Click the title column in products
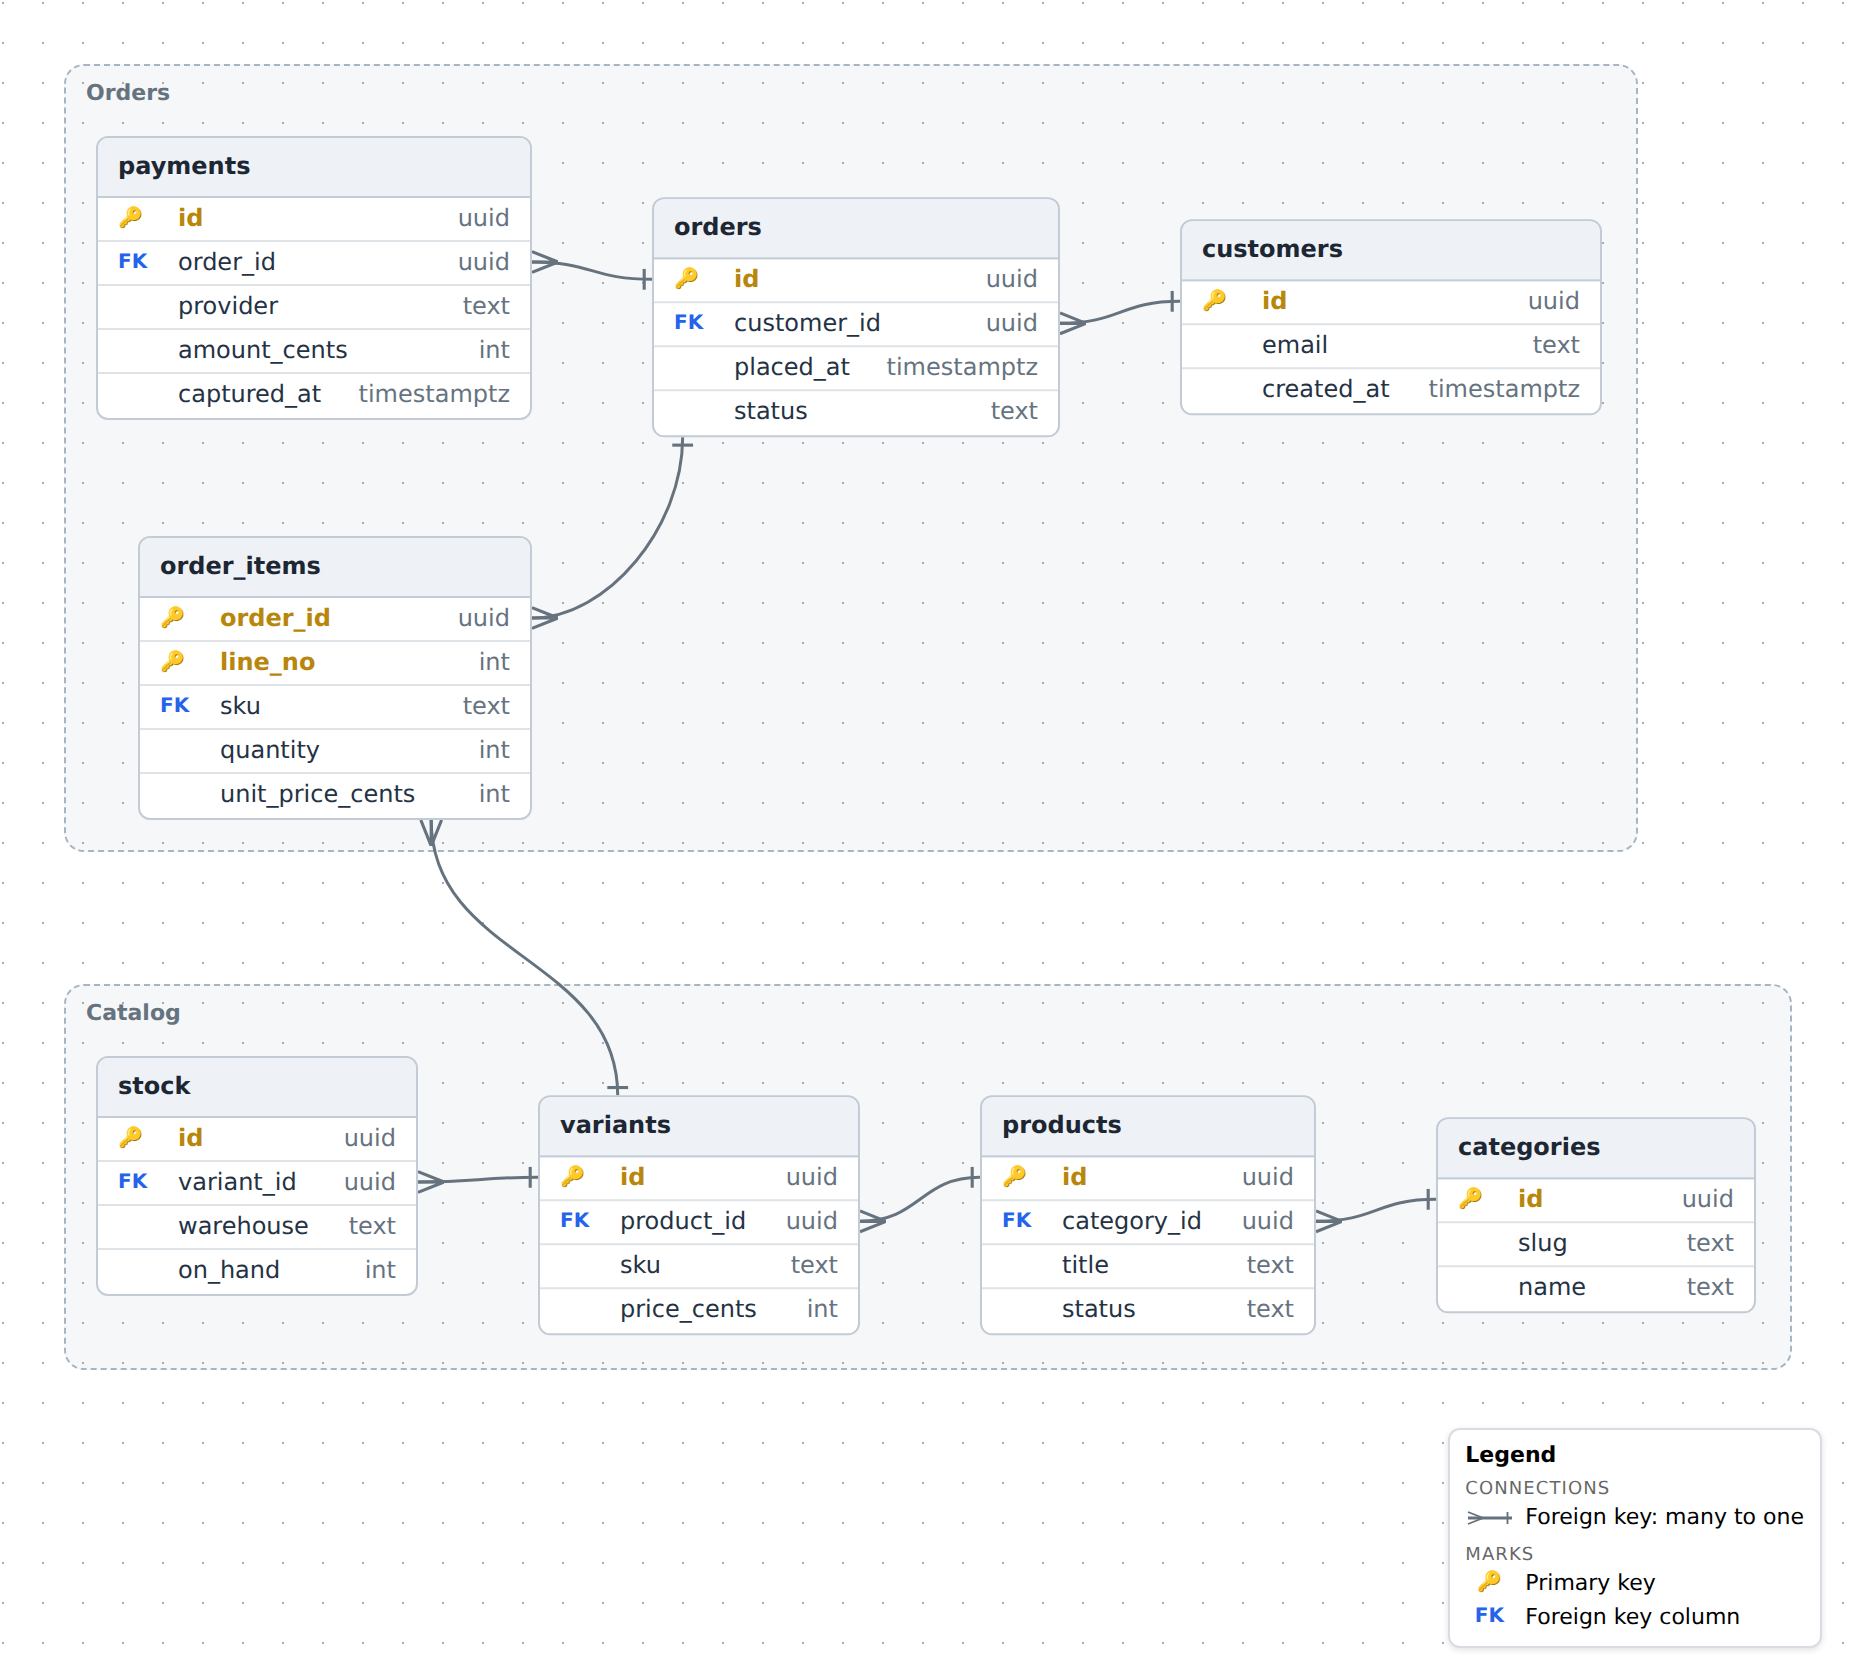1852x1678 pixels. pyautogui.click(x=1148, y=1265)
